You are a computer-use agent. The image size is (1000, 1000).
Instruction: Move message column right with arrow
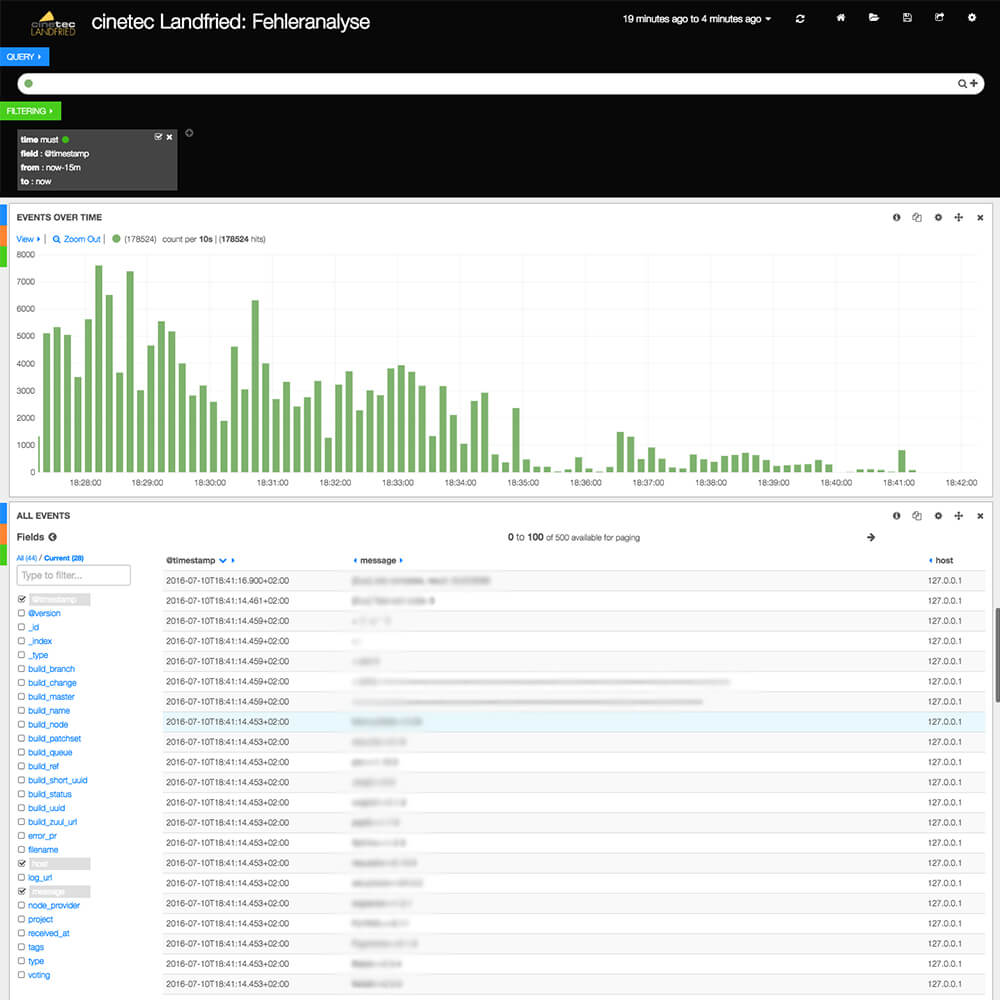401,561
